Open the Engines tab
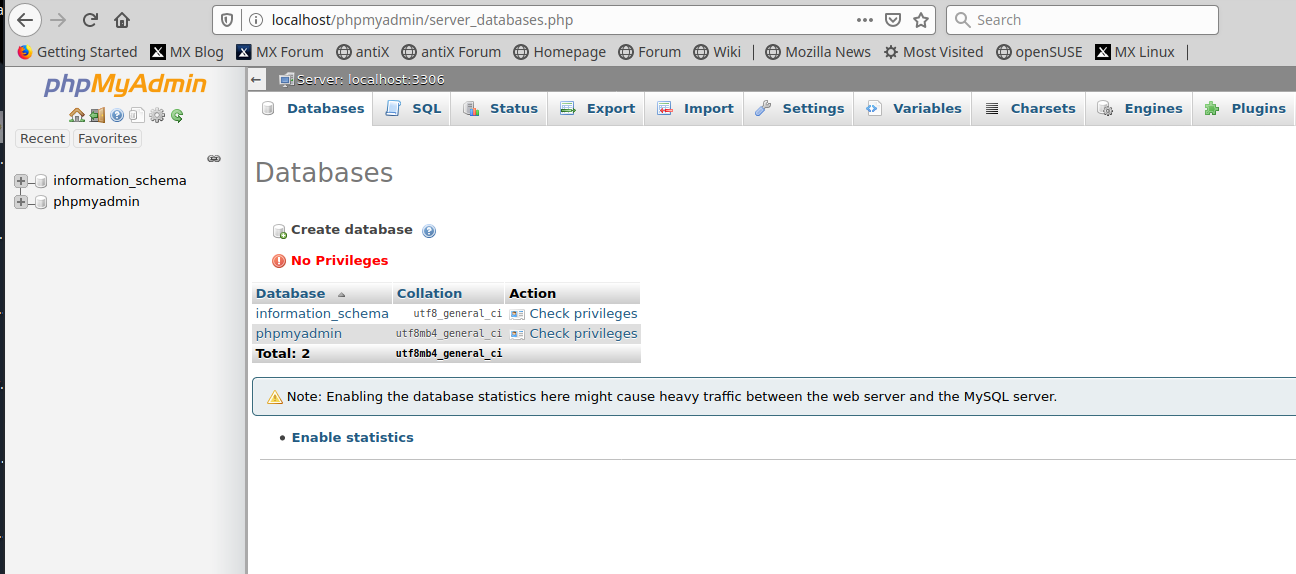Screen dimensions: 1296x574 (x=1140, y=109)
